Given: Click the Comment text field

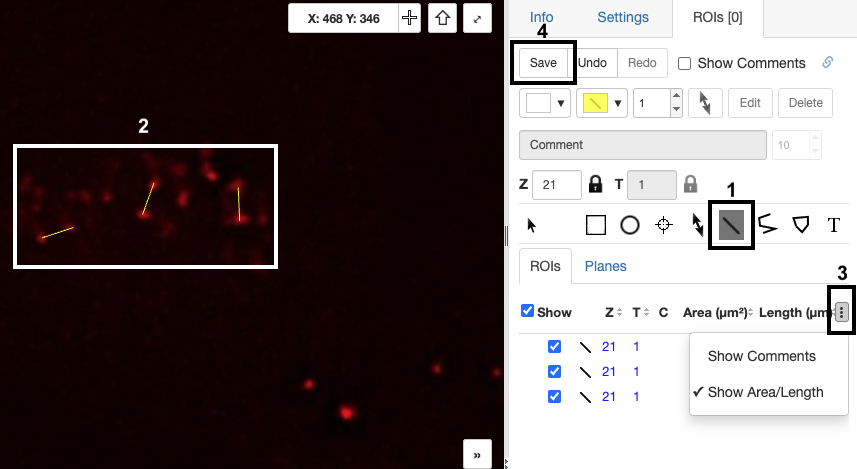Looking at the screenshot, I should click(642, 145).
